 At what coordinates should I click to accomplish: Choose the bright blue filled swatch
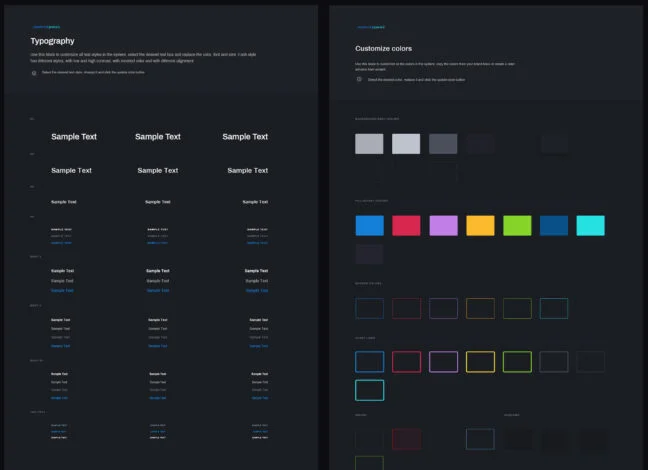pos(369,225)
